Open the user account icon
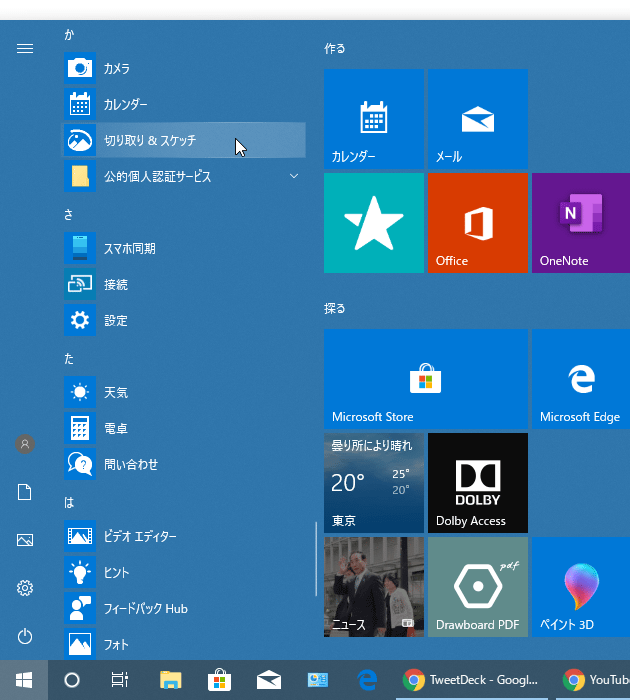Image resolution: width=630 pixels, height=700 pixels. coord(25,444)
